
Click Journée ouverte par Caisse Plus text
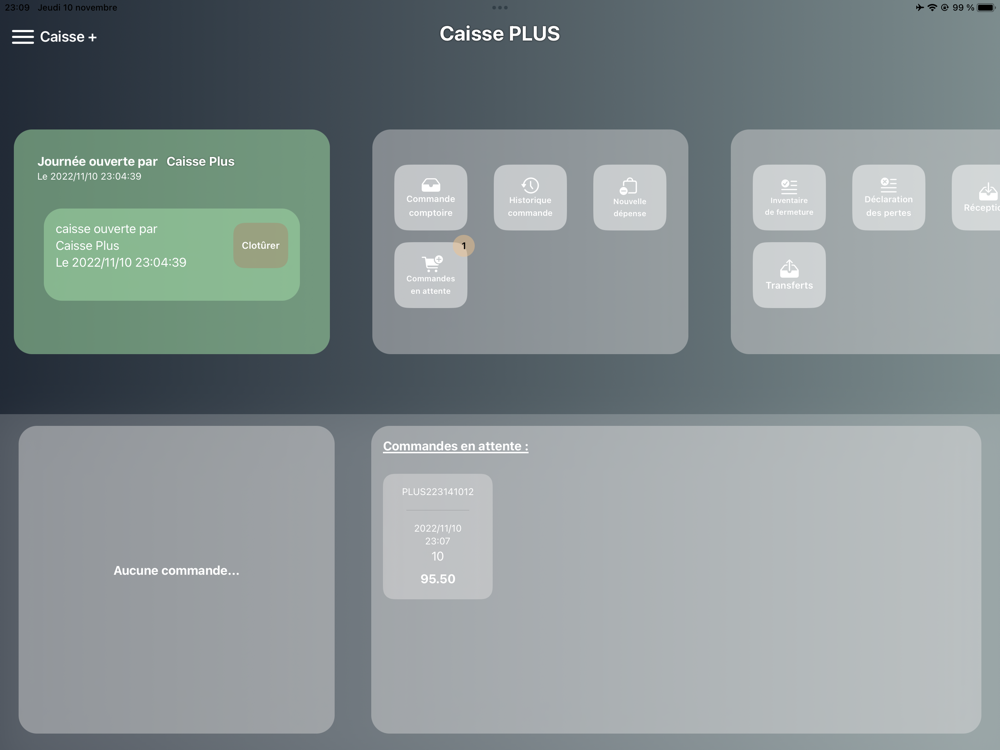[136, 161]
